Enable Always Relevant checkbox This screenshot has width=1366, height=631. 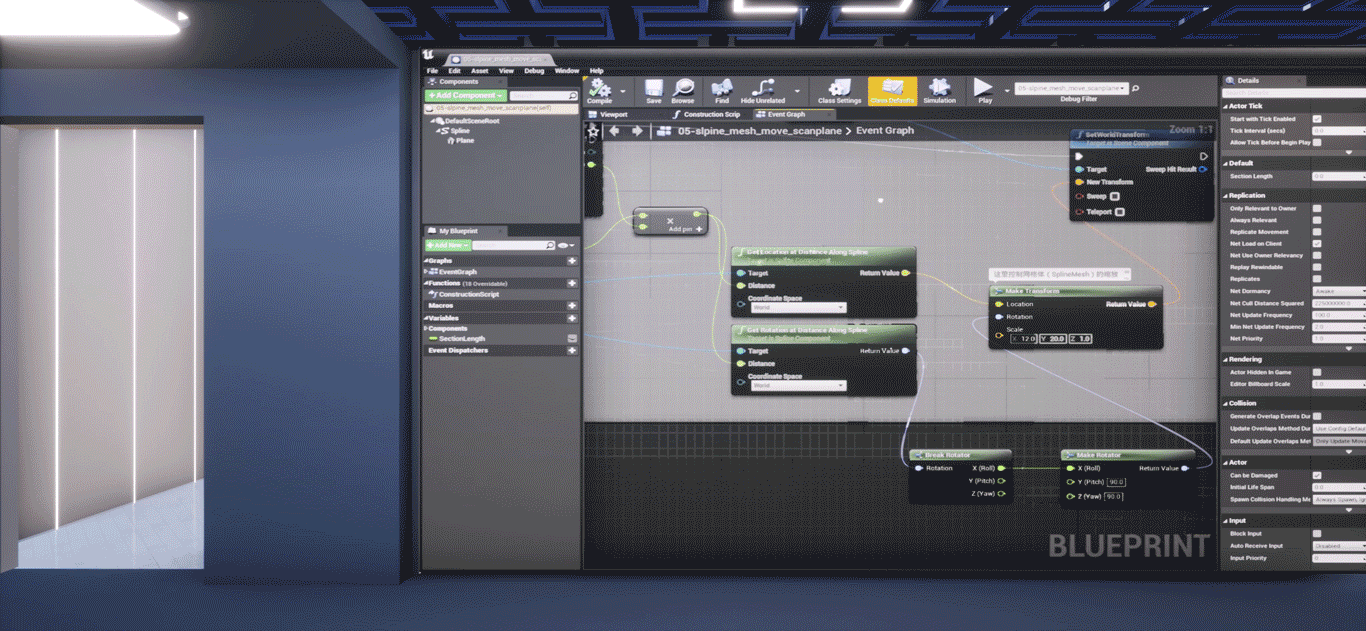(x=1317, y=220)
